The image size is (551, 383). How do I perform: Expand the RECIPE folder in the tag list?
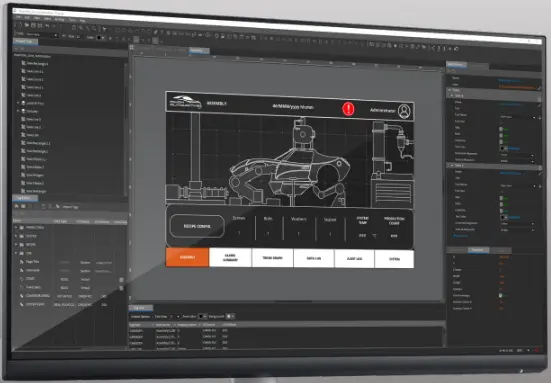(x=16, y=244)
